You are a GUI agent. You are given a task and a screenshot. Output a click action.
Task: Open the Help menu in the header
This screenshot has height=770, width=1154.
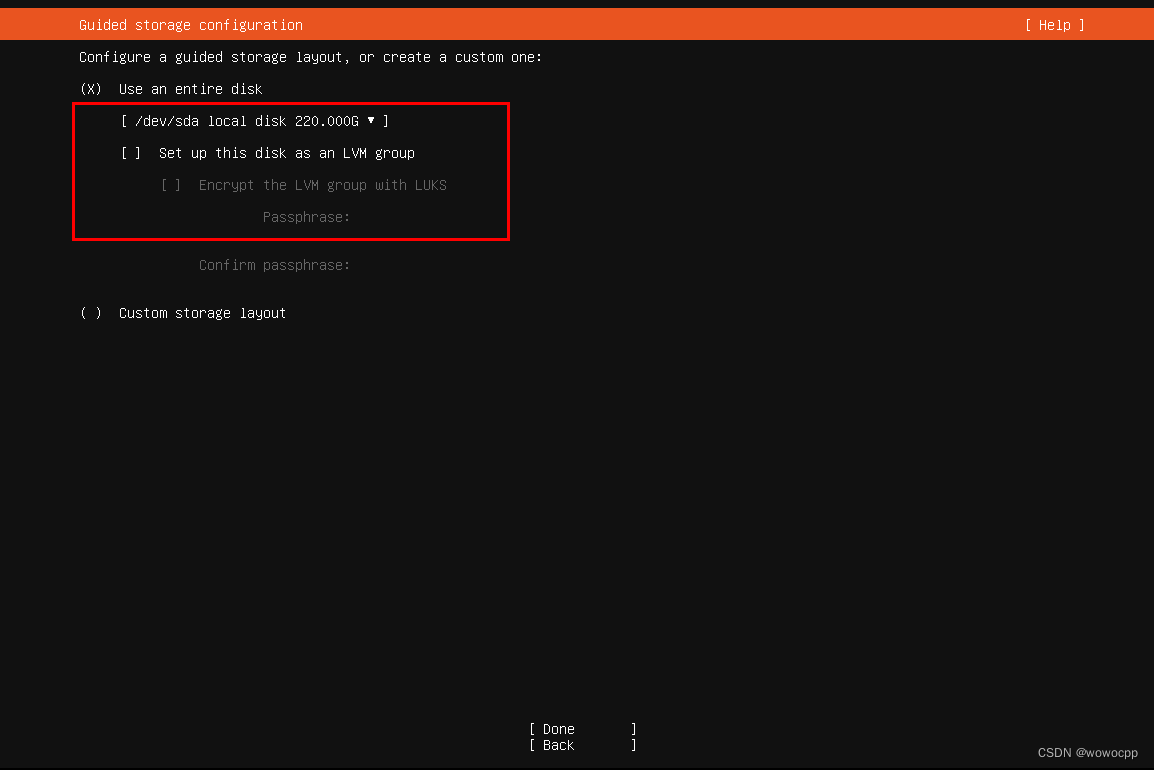pyautogui.click(x=1055, y=25)
